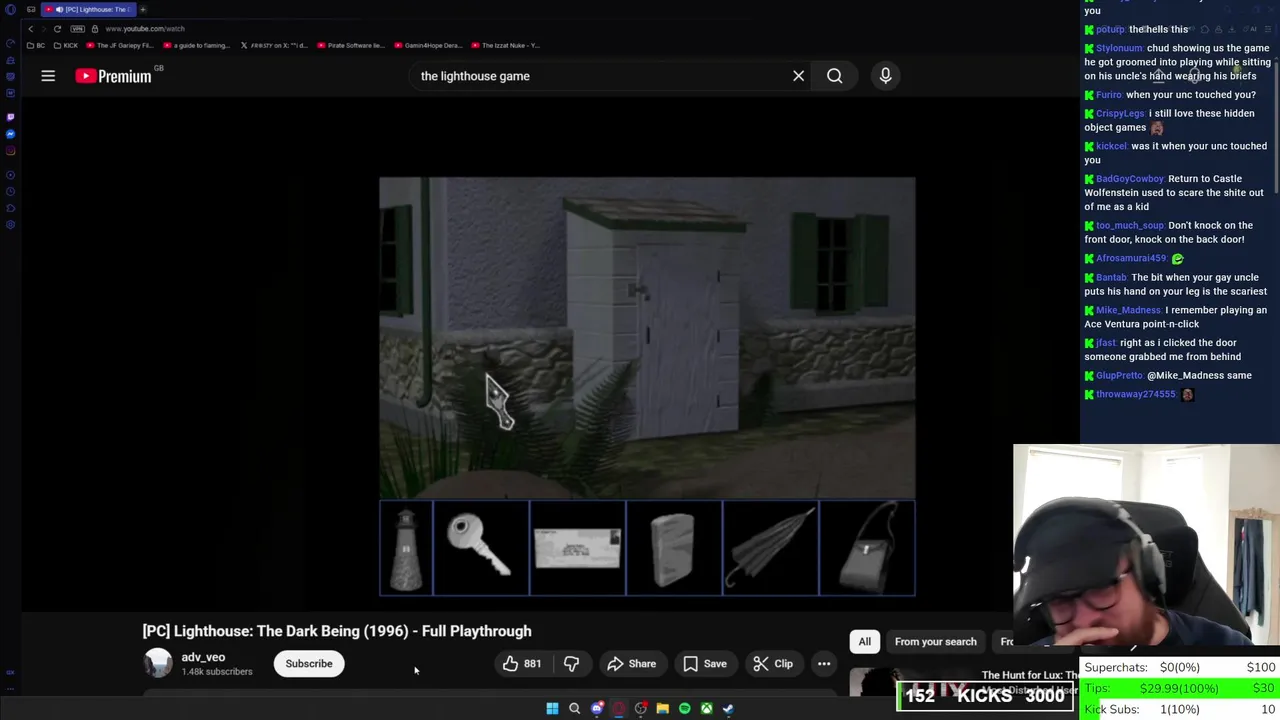Open the FROSTY on X bookmark
Image resolution: width=1280 pixels, height=720 pixels.
275,45
